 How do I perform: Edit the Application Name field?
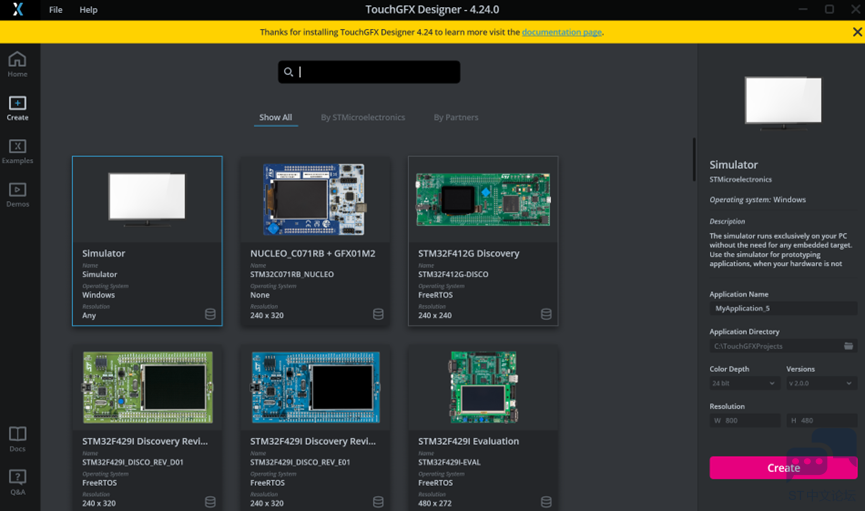pyautogui.click(x=783, y=308)
